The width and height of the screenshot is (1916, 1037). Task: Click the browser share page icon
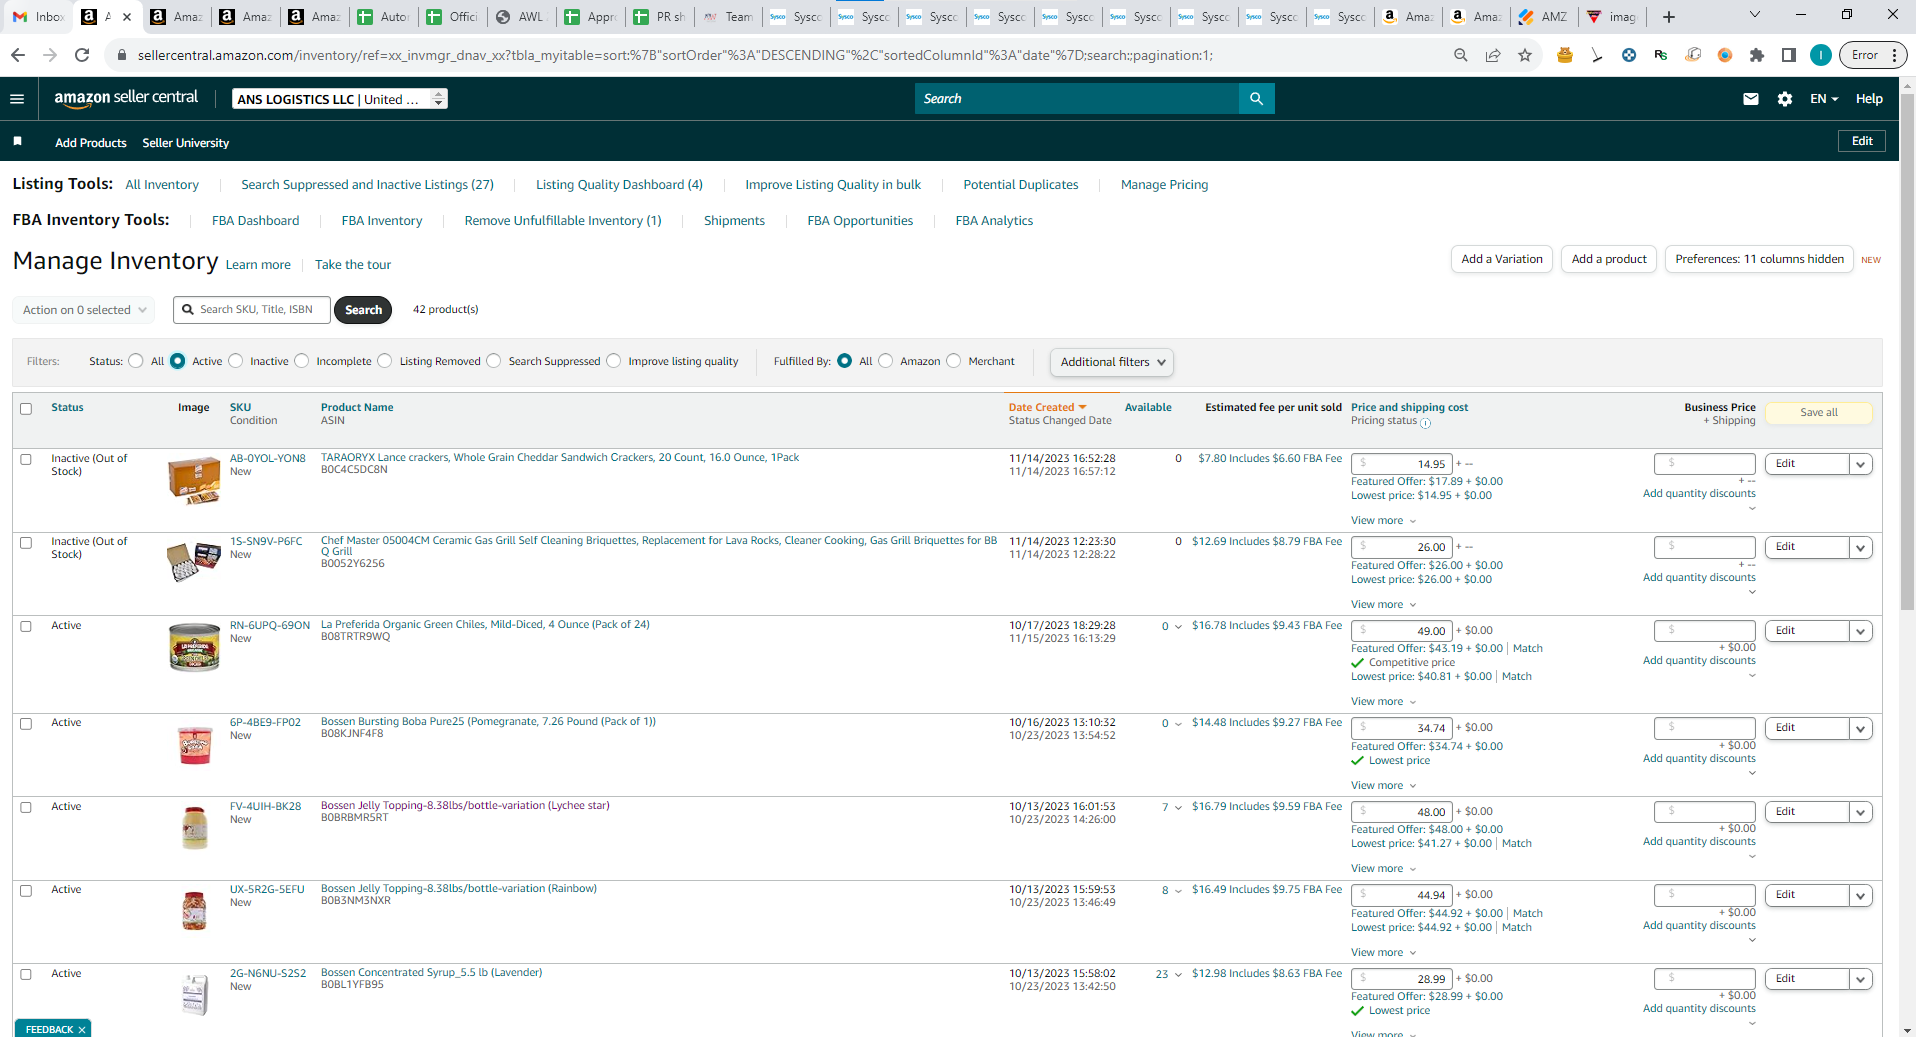coord(1493,55)
